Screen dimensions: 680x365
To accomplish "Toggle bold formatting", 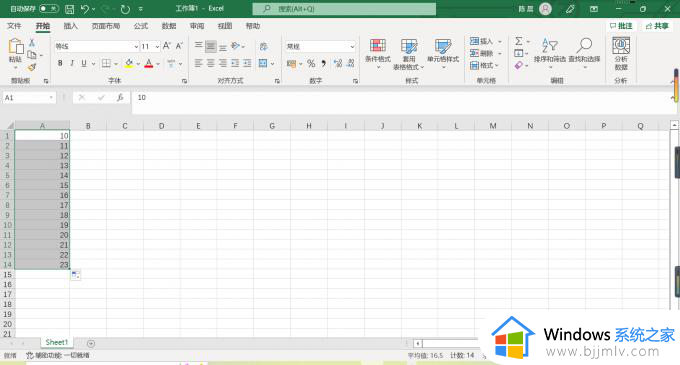I will (x=60, y=63).
